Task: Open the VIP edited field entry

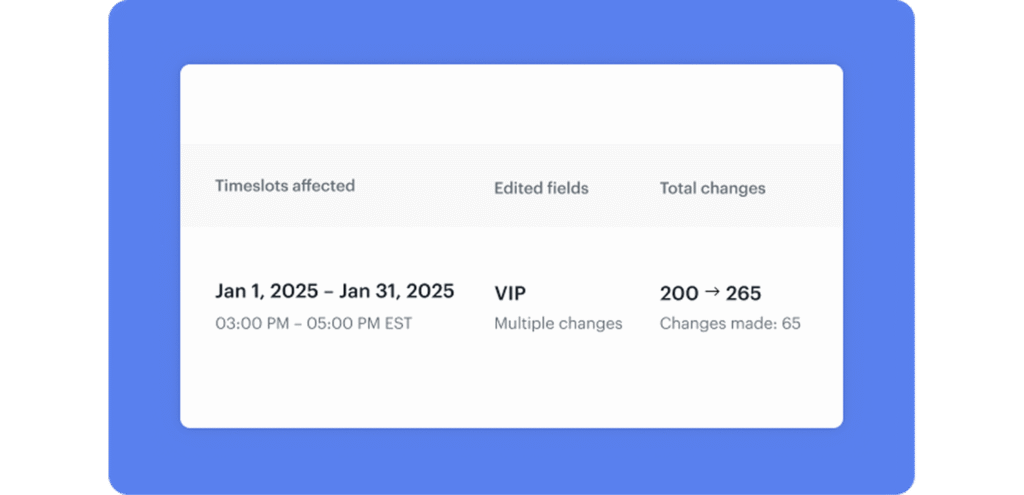Action: (x=510, y=293)
